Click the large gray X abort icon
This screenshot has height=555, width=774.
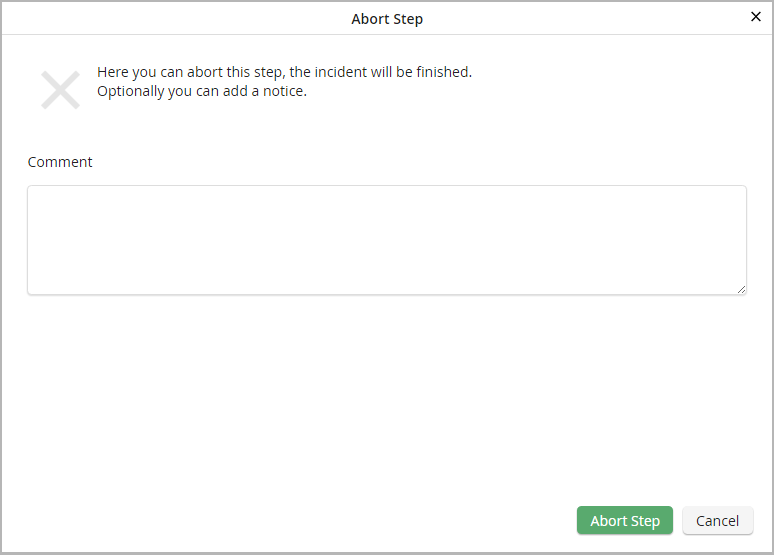60,90
